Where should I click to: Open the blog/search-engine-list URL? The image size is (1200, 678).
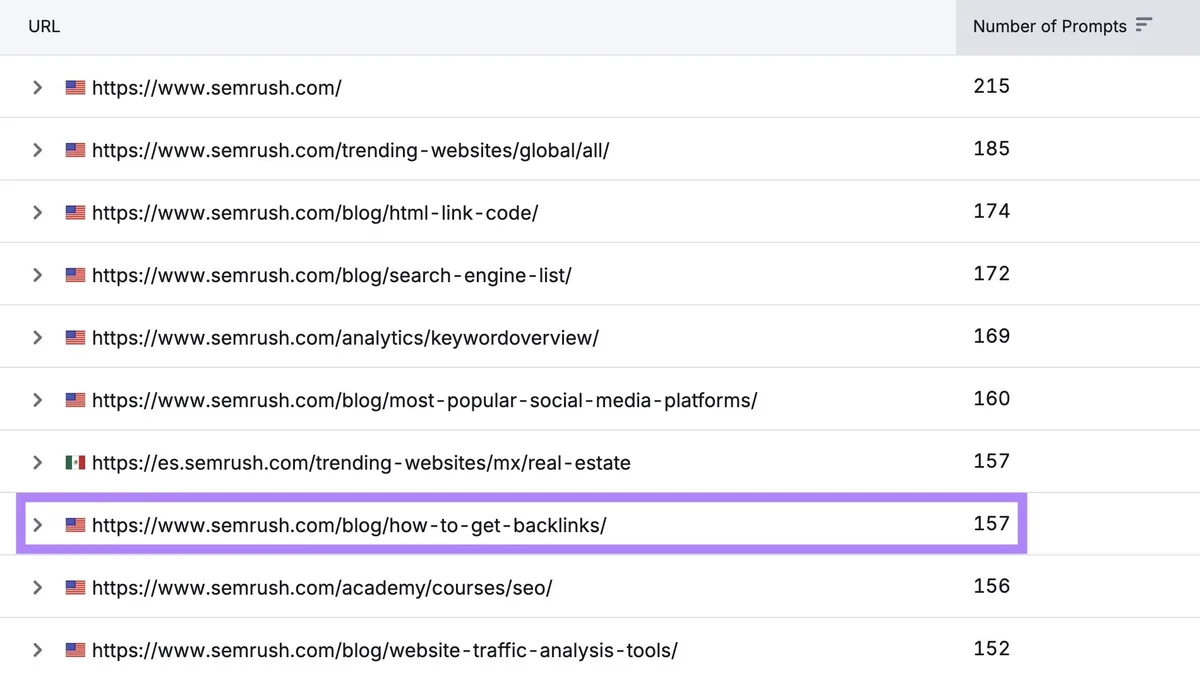click(x=332, y=275)
